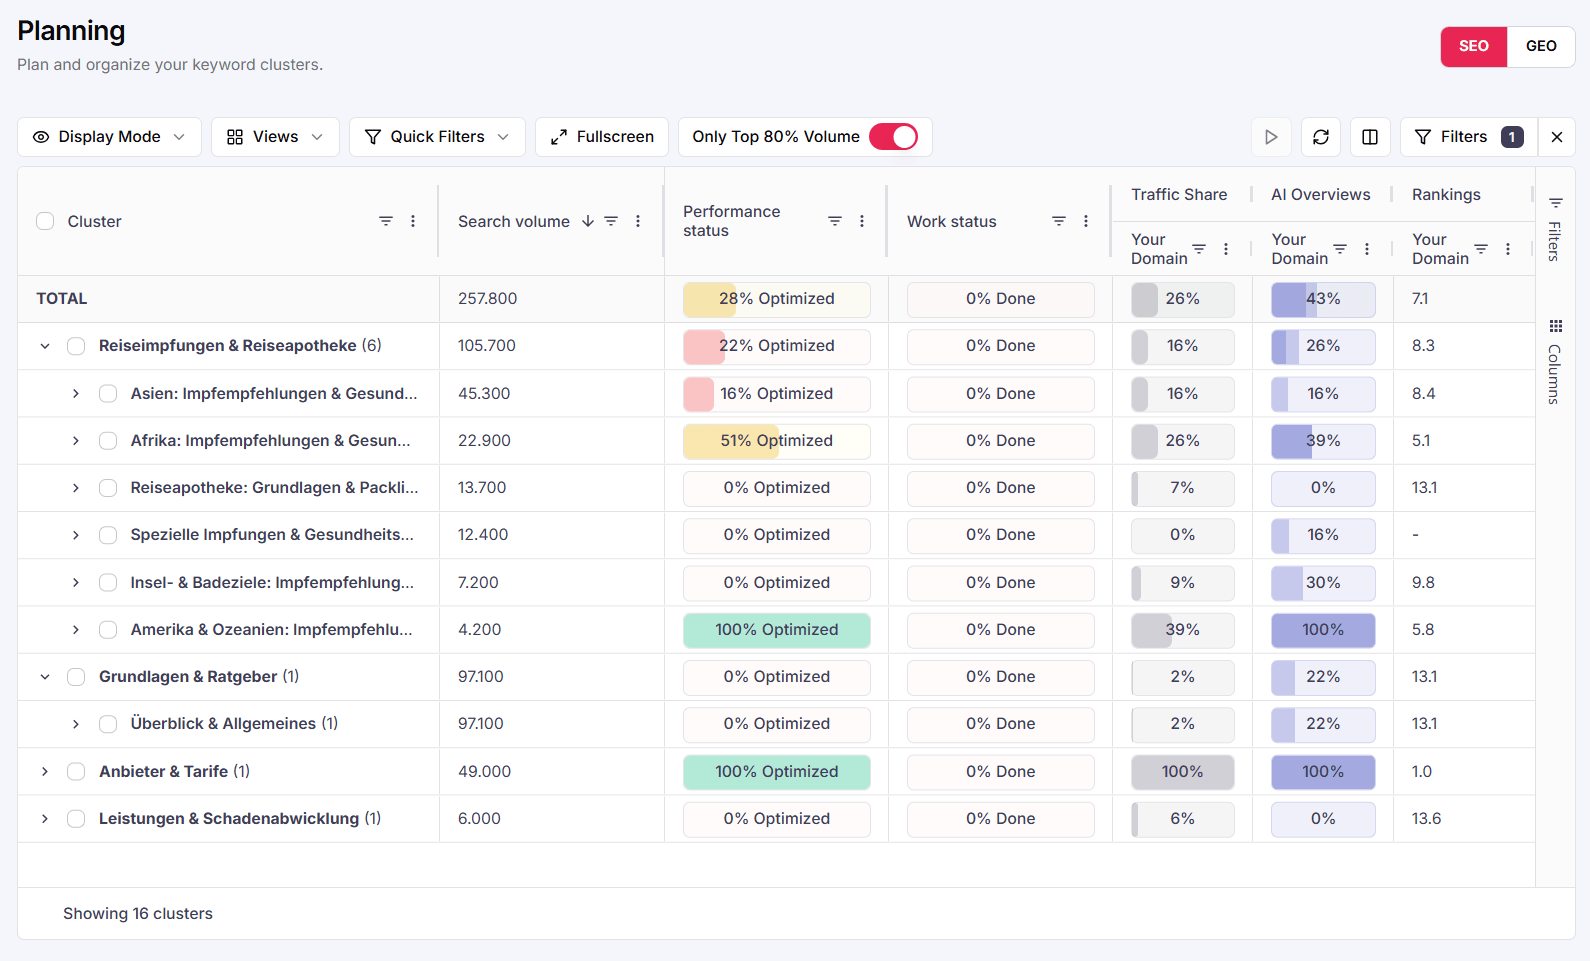Click the Traffic Share column group header
This screenshot has height=961, width=1590.
1179,195
